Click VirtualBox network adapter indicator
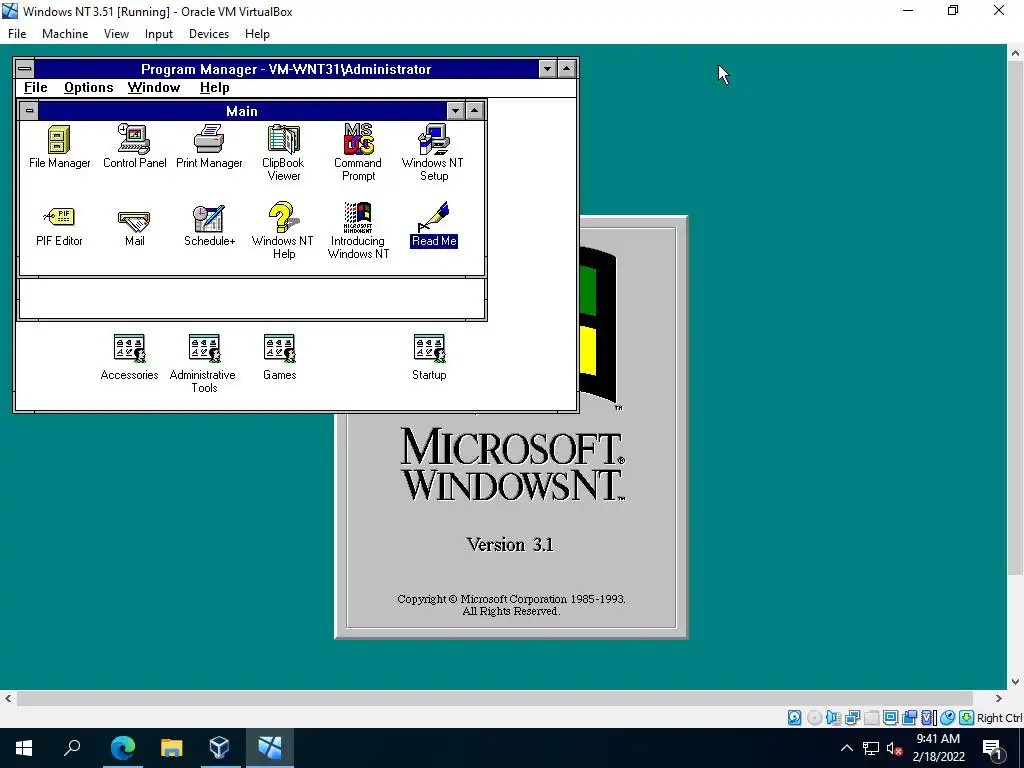 click(852, 718)
